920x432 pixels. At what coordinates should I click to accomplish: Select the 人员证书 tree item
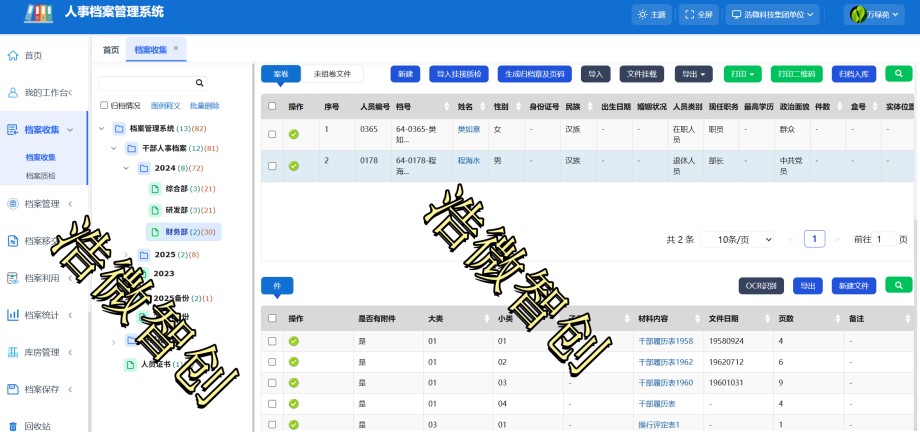[x=154, y=364]
